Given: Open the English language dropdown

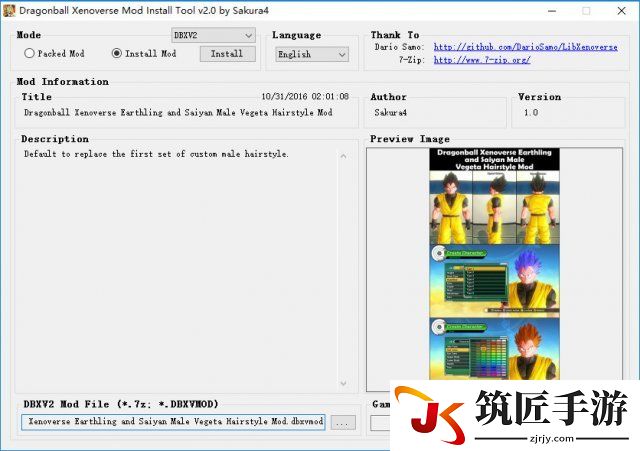Looking at the screenshot, I should (312, 54).
